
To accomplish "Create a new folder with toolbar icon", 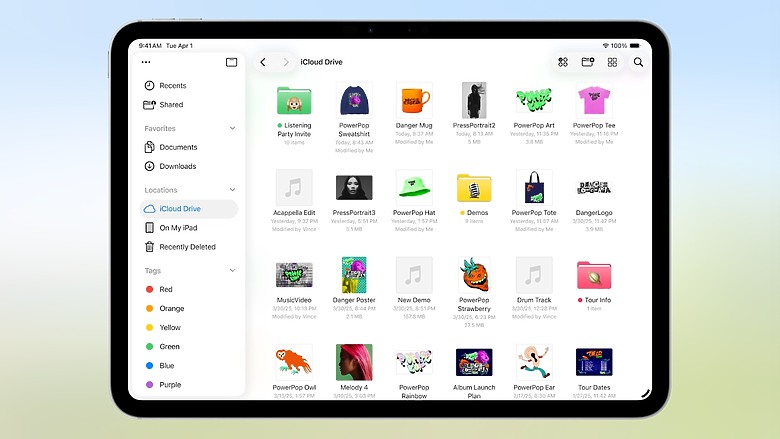I will pos(588,62).
